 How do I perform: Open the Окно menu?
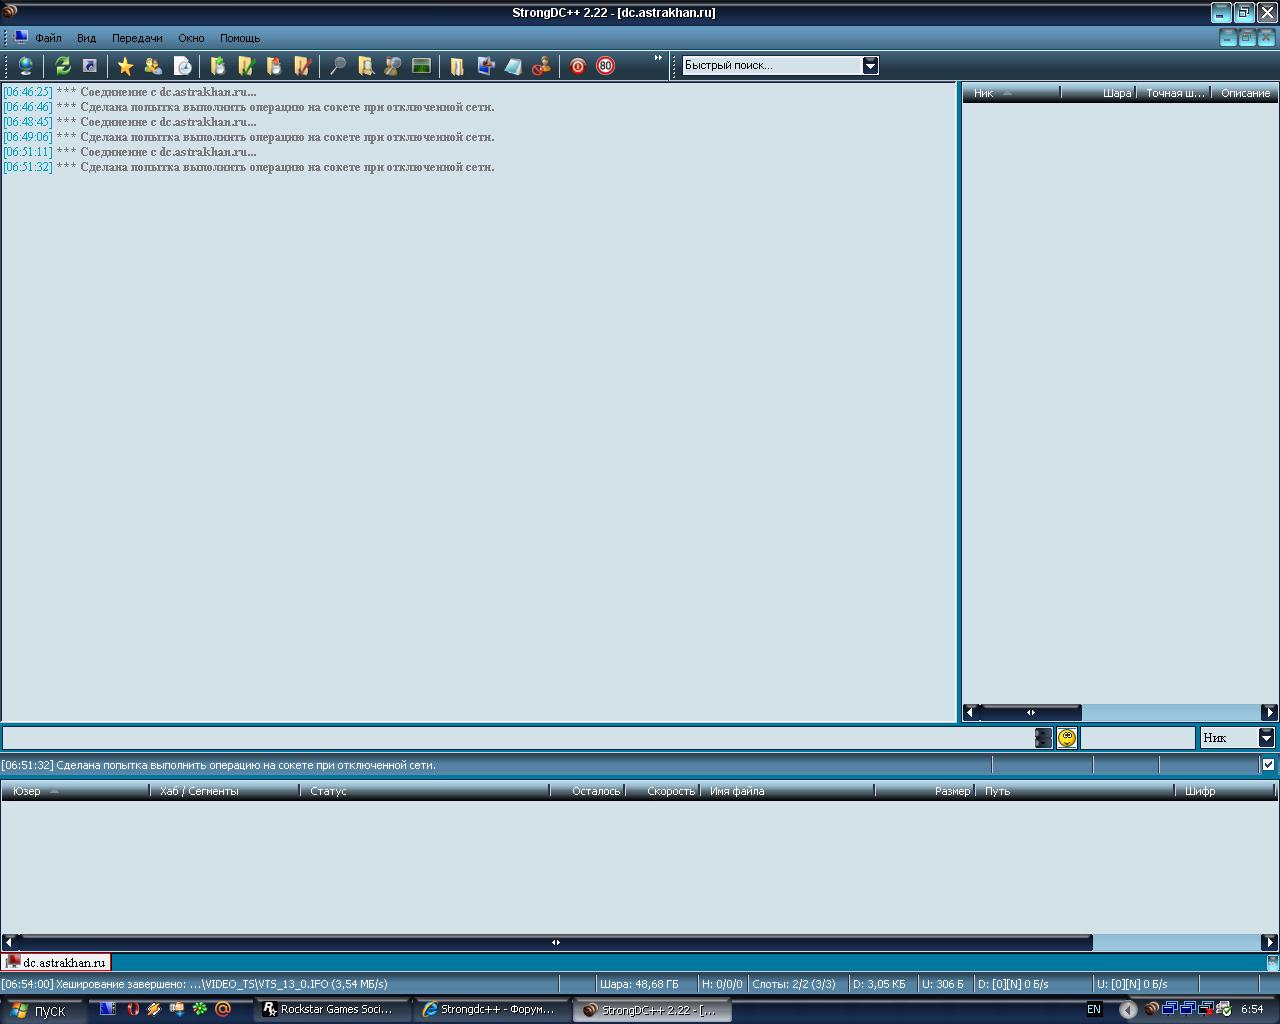coord(191,38)
